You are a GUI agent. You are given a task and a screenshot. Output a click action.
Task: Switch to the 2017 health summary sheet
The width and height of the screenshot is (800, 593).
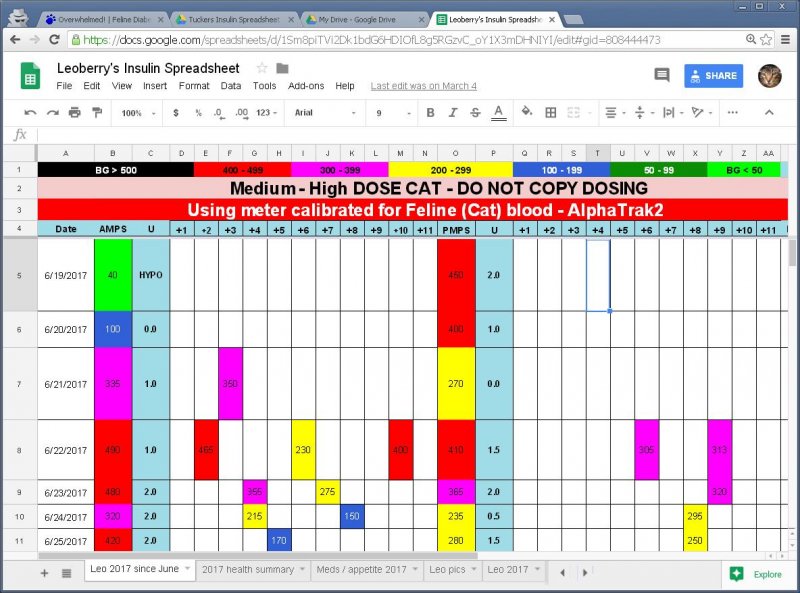pos(250,570)
